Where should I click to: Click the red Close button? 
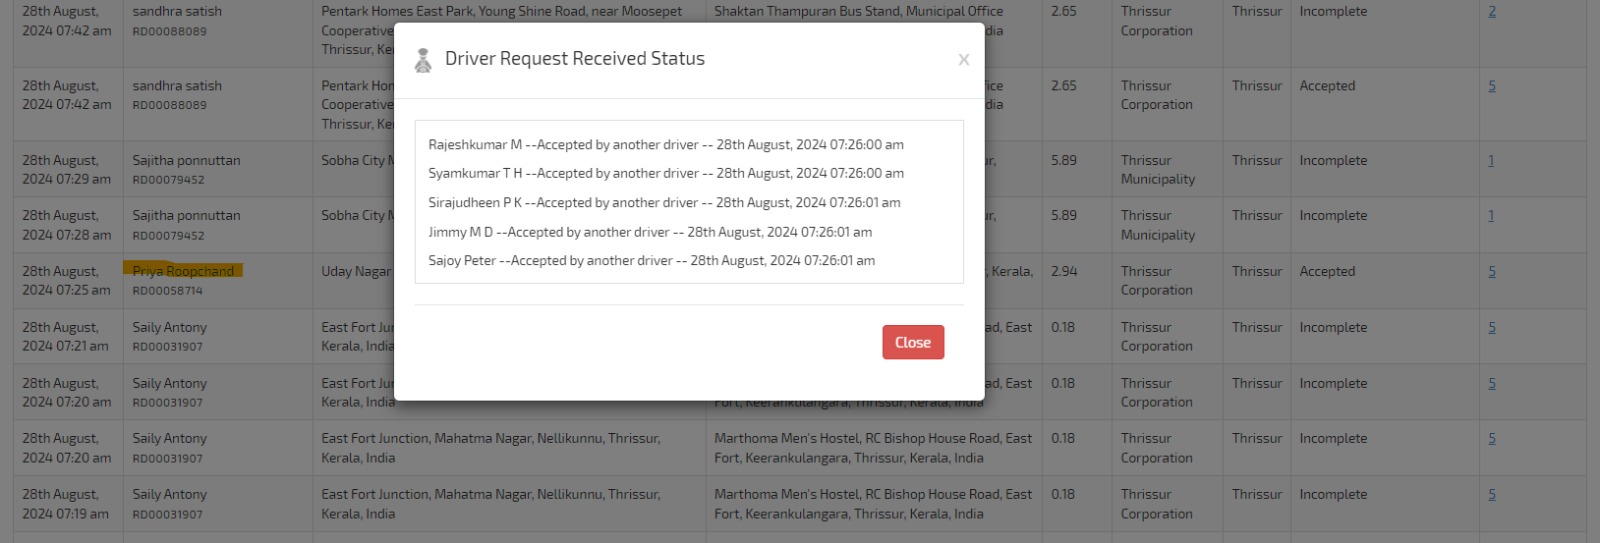point(912,342)
